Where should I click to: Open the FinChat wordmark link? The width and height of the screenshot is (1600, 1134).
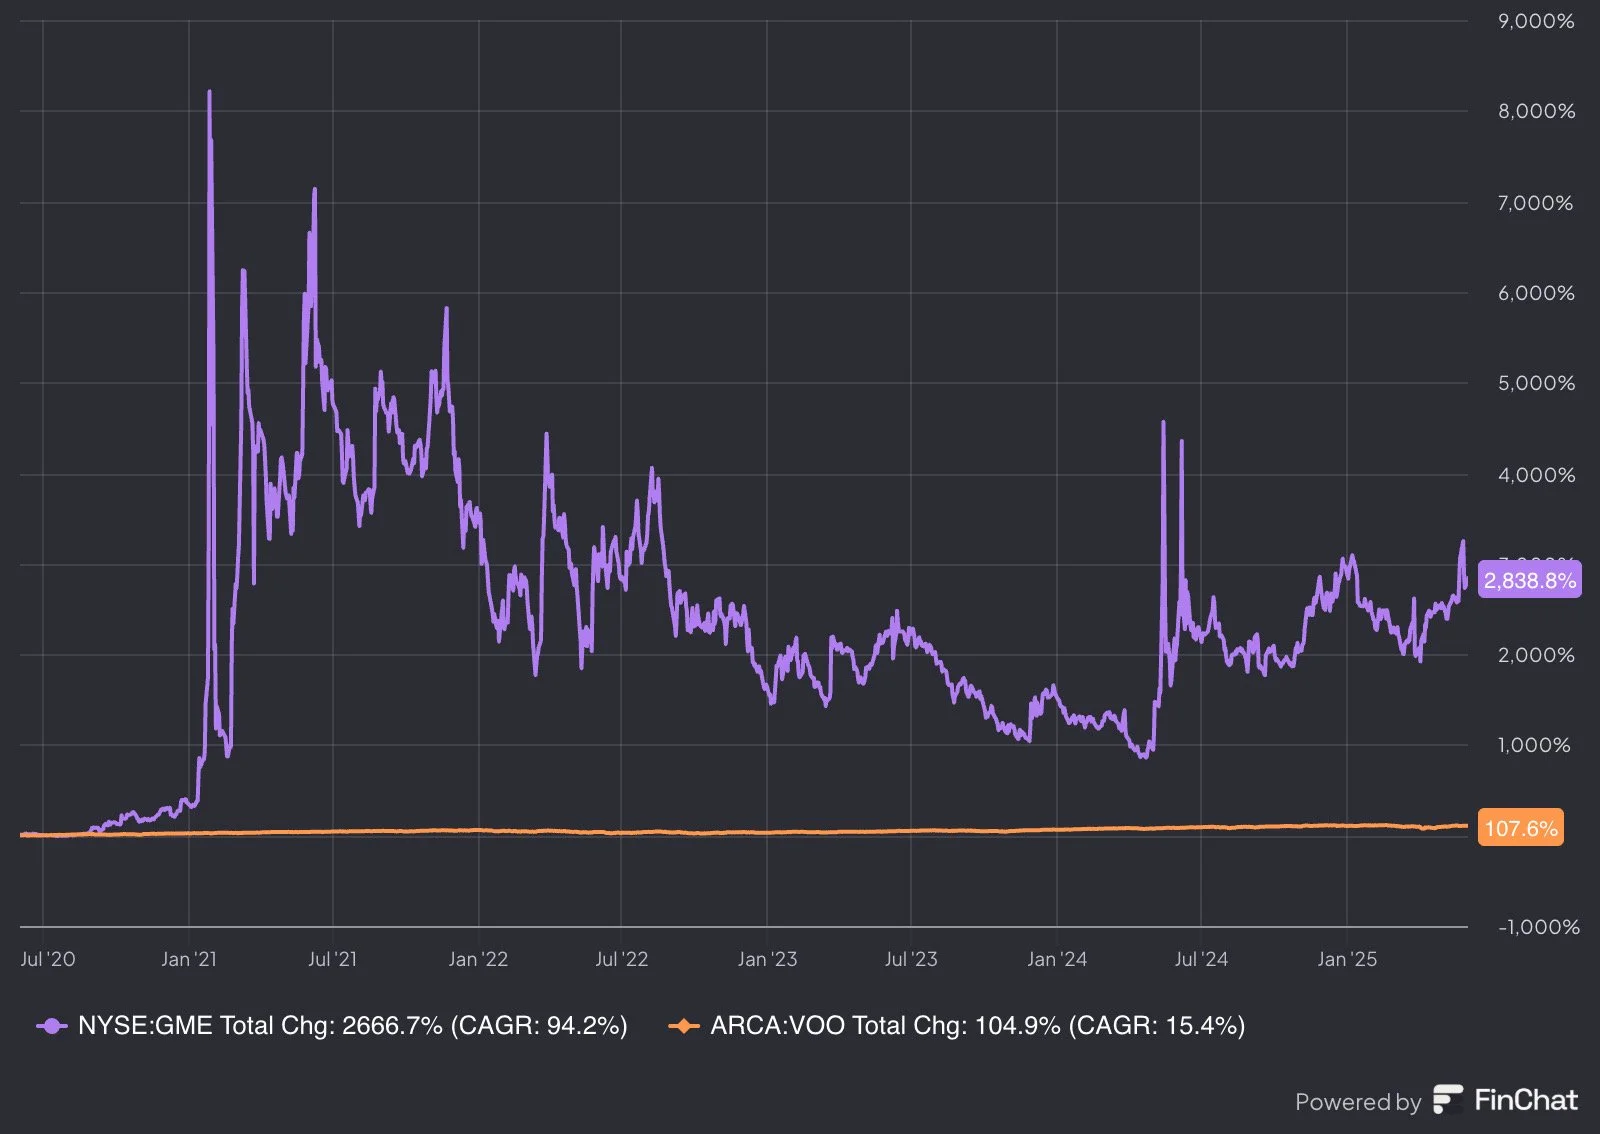pyautogui.click(x=1526, y=1100)
